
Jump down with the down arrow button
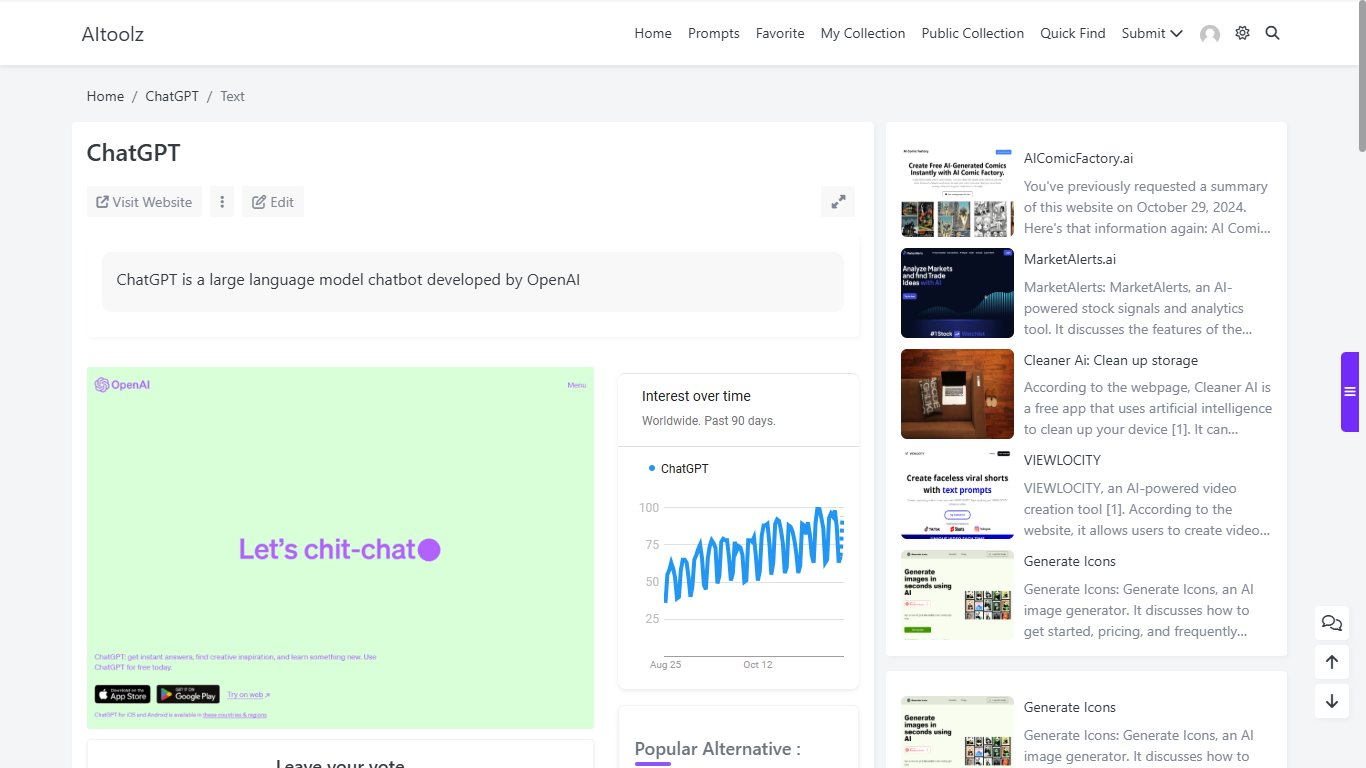[1332, 701]
